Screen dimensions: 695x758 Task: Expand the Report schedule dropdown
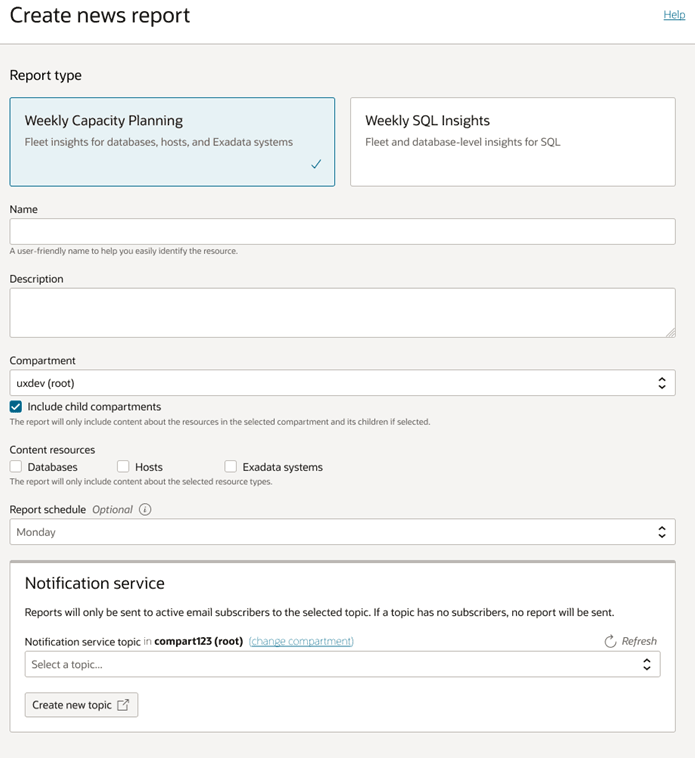click(342, 532)
